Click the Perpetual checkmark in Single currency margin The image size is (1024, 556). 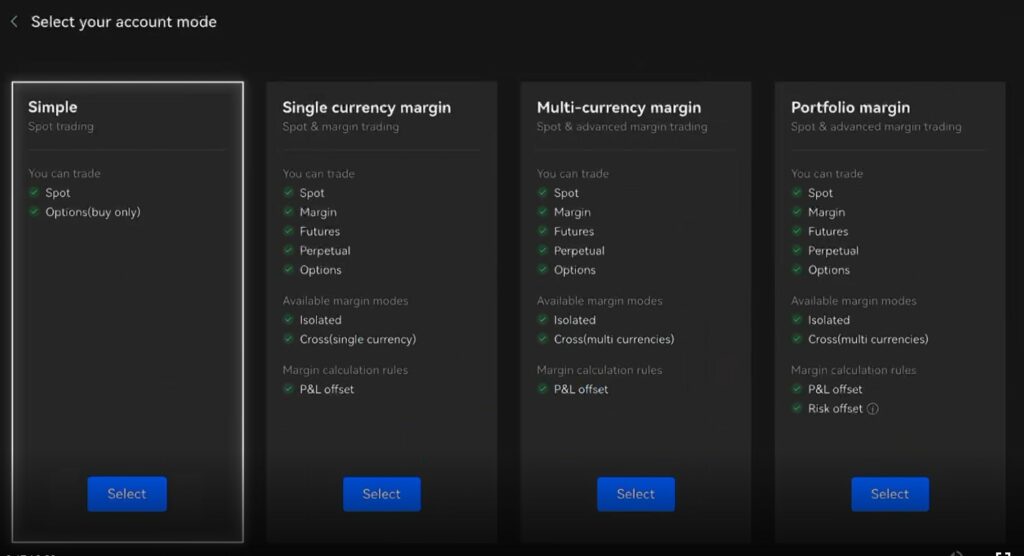pos(288,251)
